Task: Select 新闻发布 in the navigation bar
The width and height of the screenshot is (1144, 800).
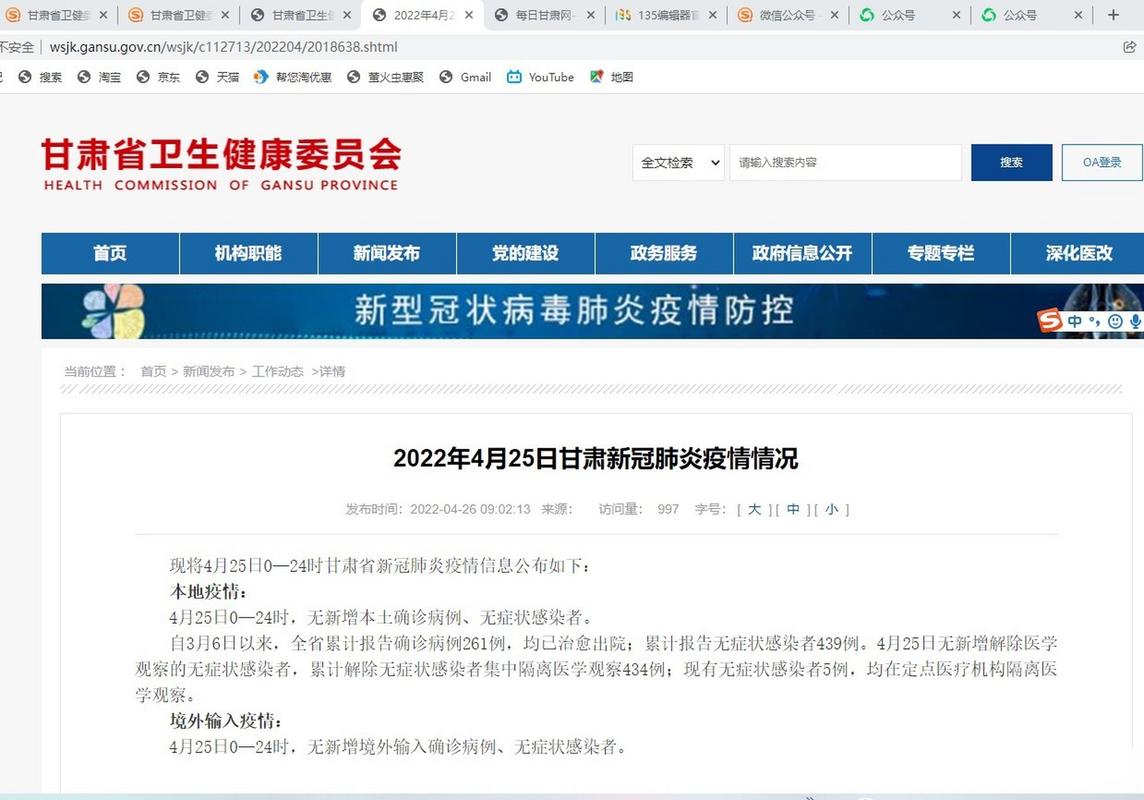Action: point(386,253)
